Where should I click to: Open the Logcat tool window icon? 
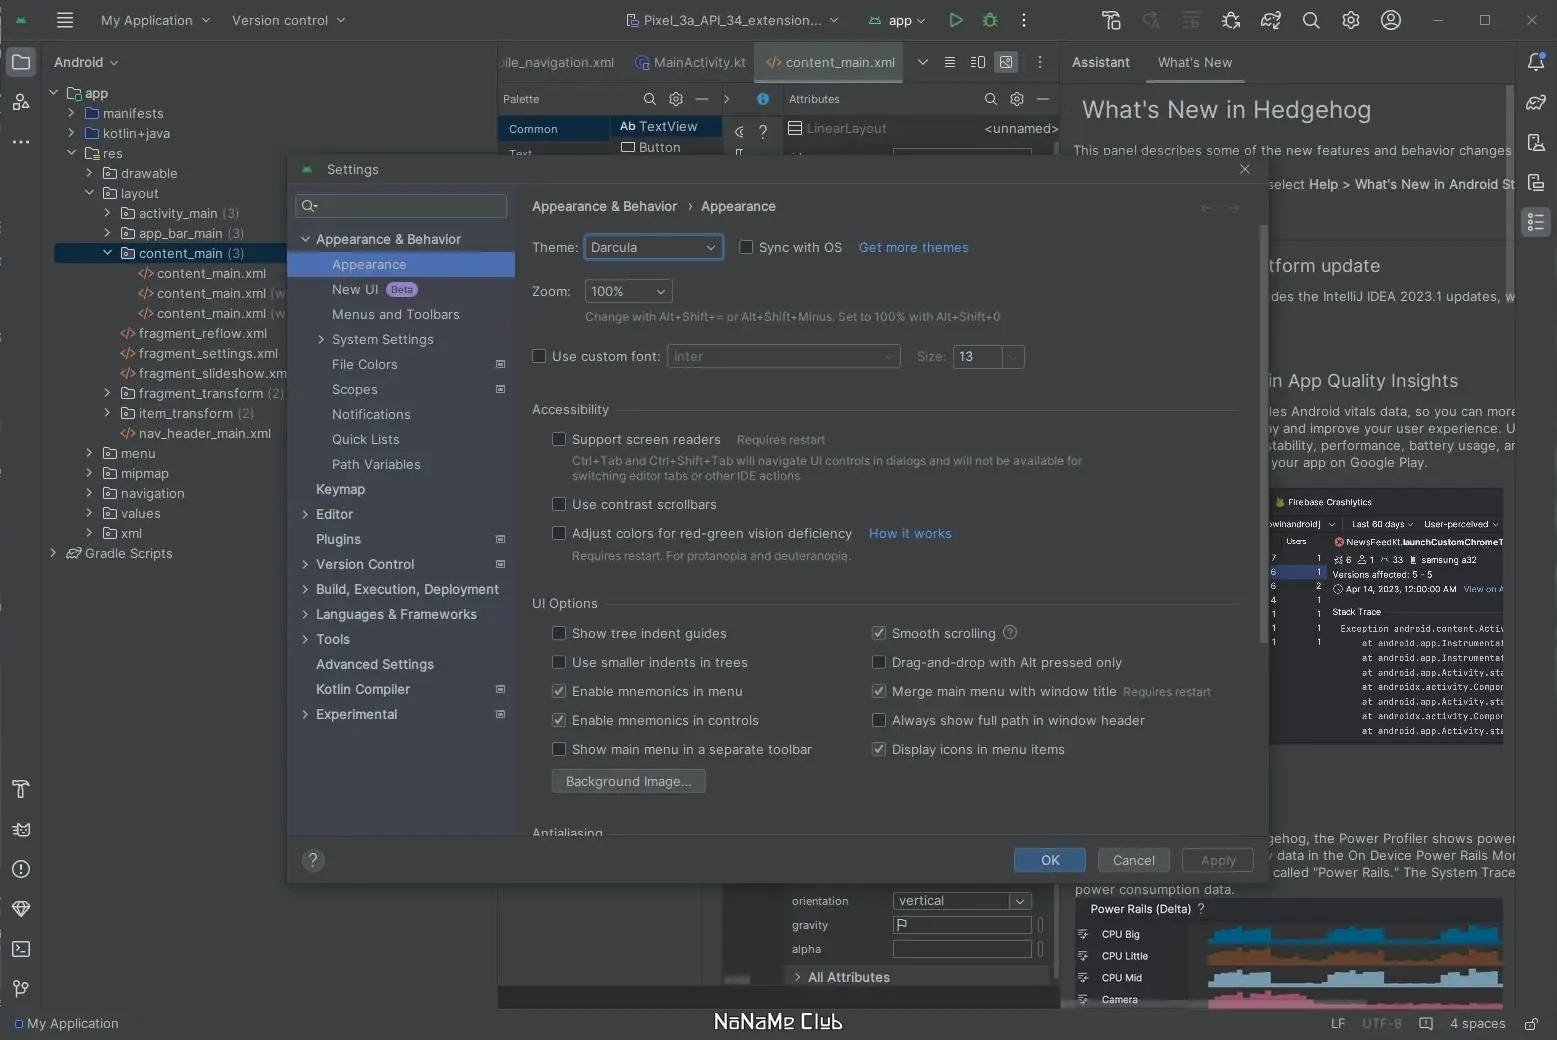pyautogui.click(x=20, y=829)
